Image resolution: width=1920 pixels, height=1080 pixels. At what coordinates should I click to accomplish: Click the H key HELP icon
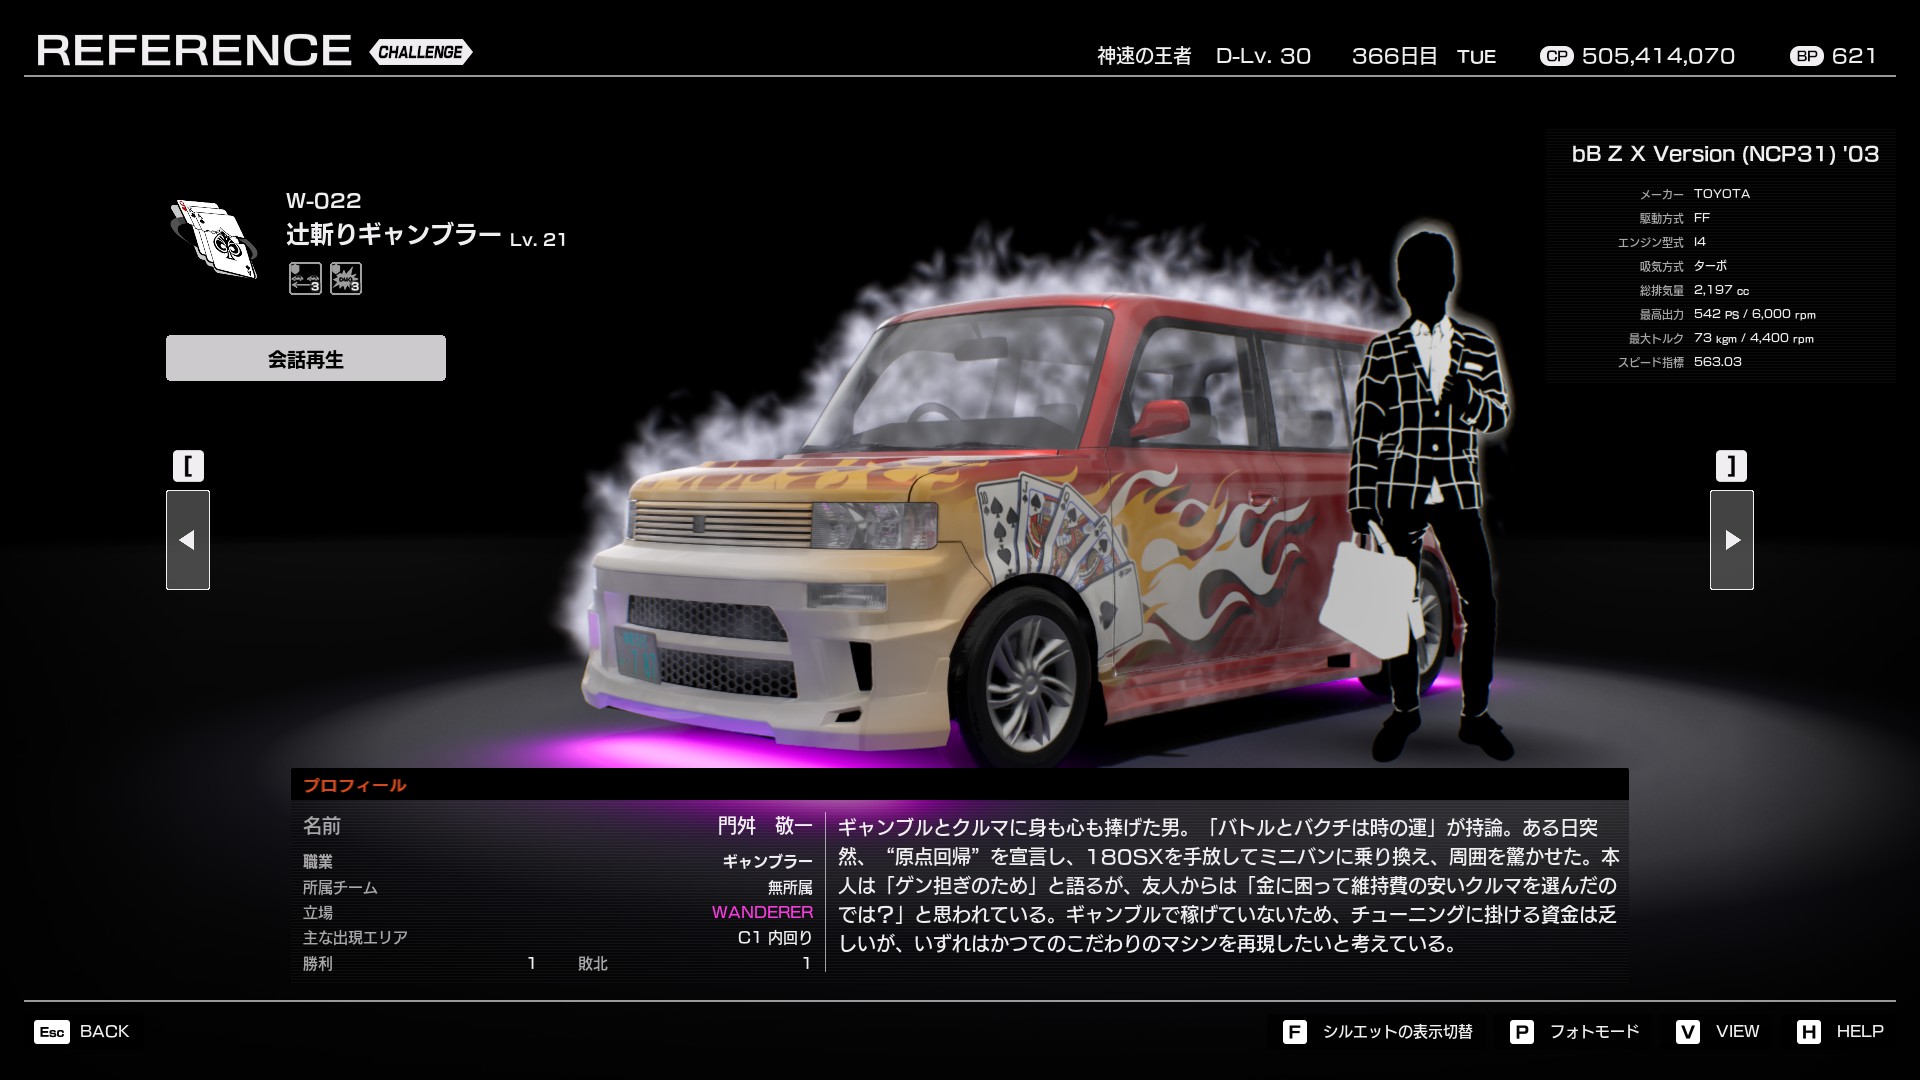pyautogui.click(x=1808, y=1032)
